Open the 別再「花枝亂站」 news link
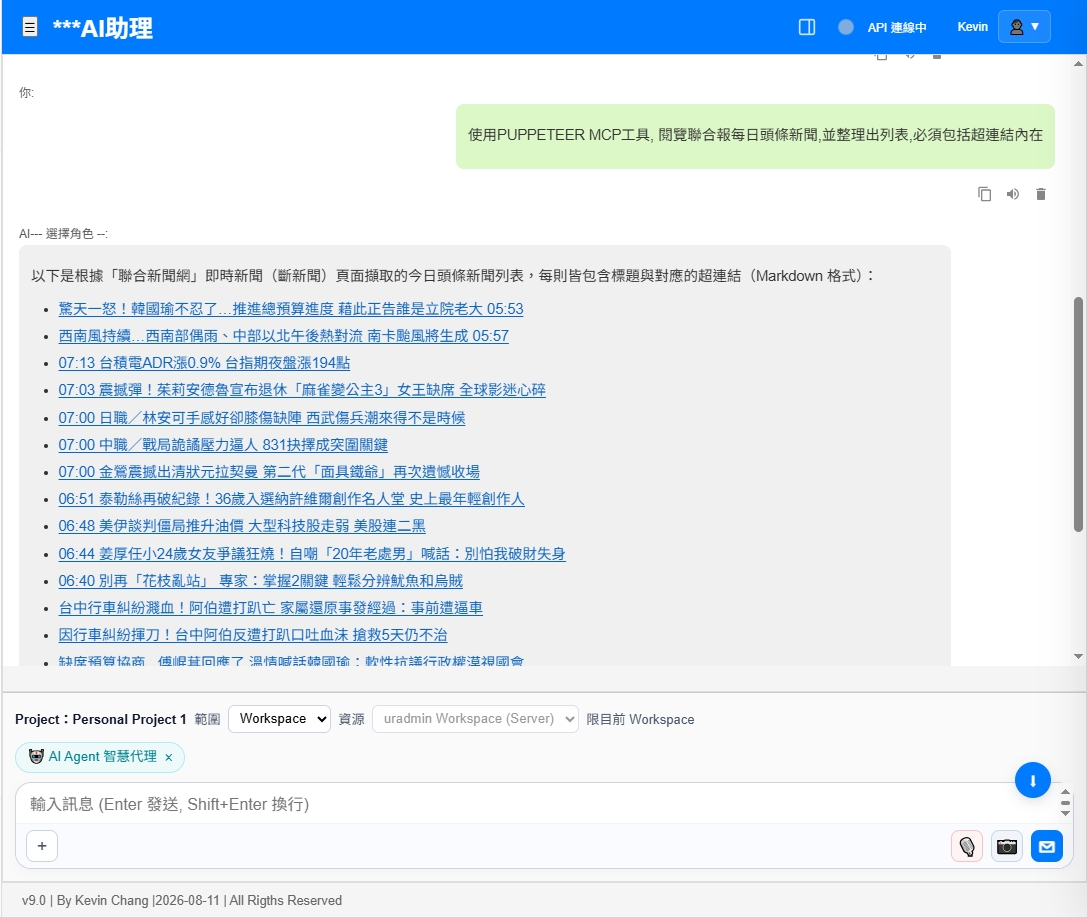 [x=260, y=580]
